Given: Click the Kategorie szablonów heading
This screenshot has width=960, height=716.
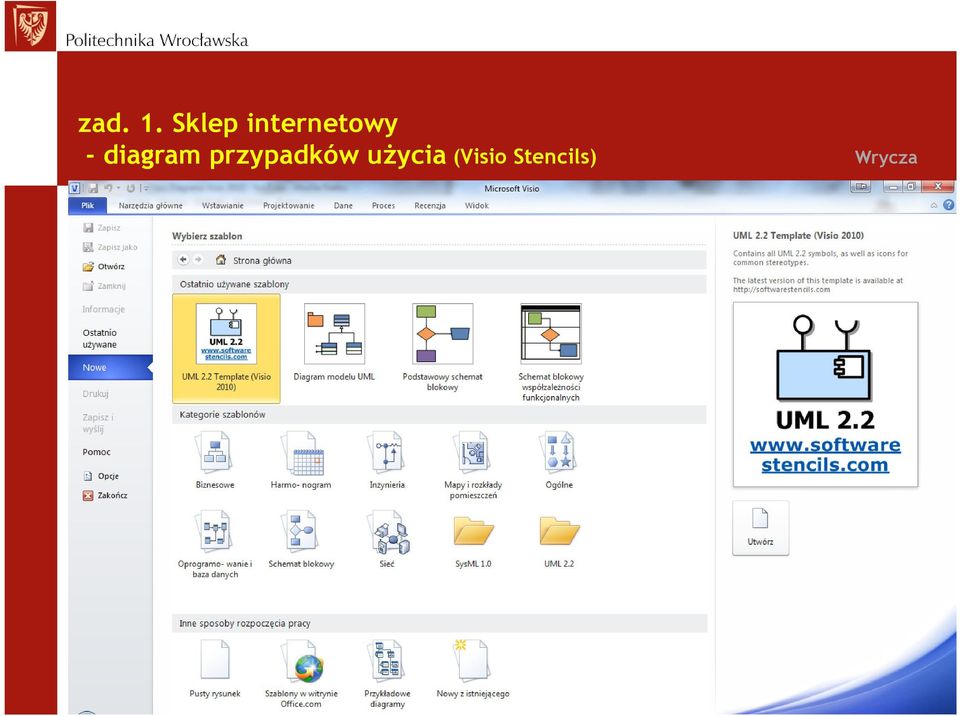Looking at the screenshot, I should coord(222,415).
